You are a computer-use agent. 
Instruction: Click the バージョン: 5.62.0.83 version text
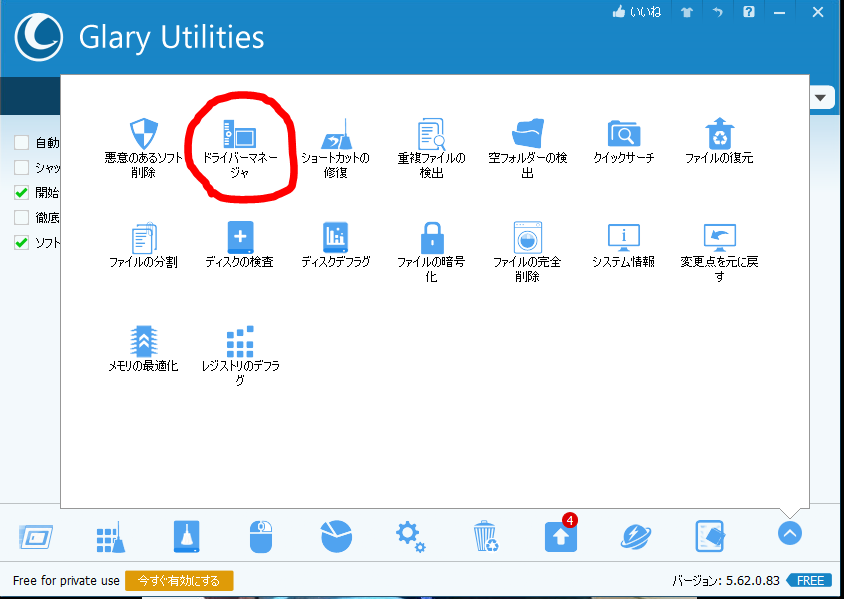click(726, 581)
